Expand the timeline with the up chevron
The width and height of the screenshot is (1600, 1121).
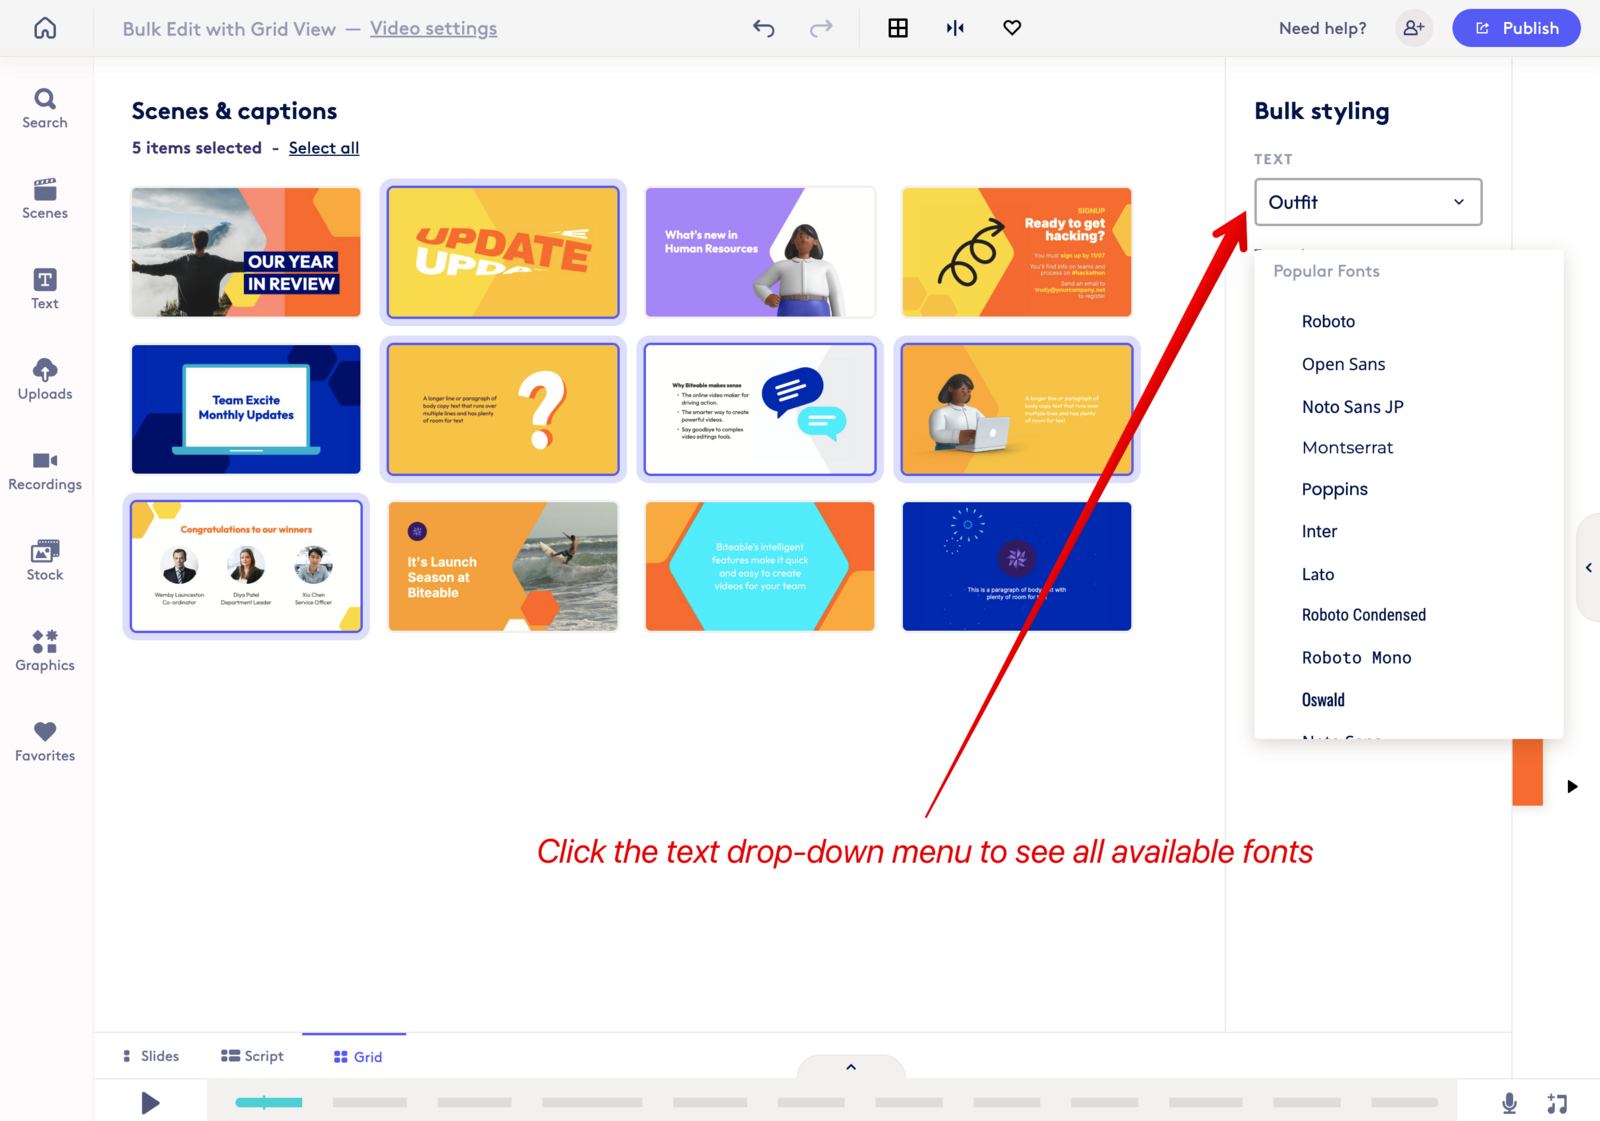point(851,1067)
